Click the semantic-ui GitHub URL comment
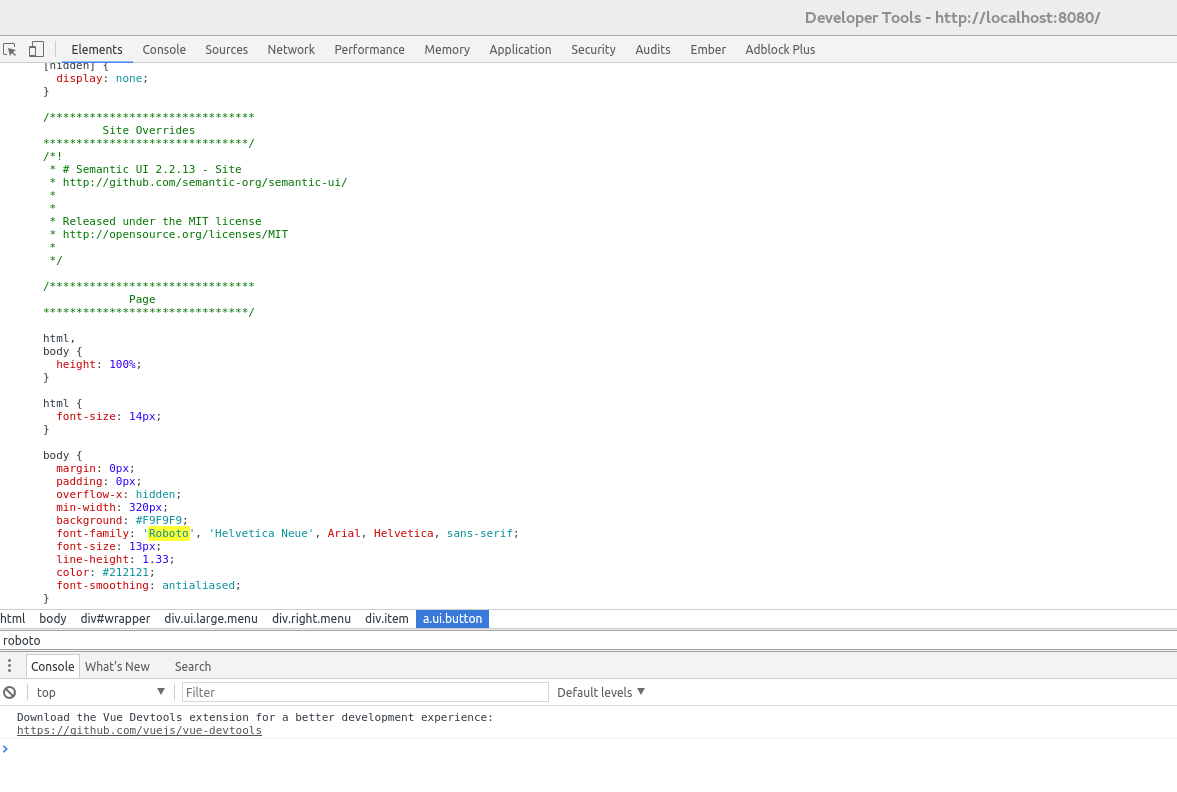The height and width of the screenshot is (792, 1177). [205, 182]
